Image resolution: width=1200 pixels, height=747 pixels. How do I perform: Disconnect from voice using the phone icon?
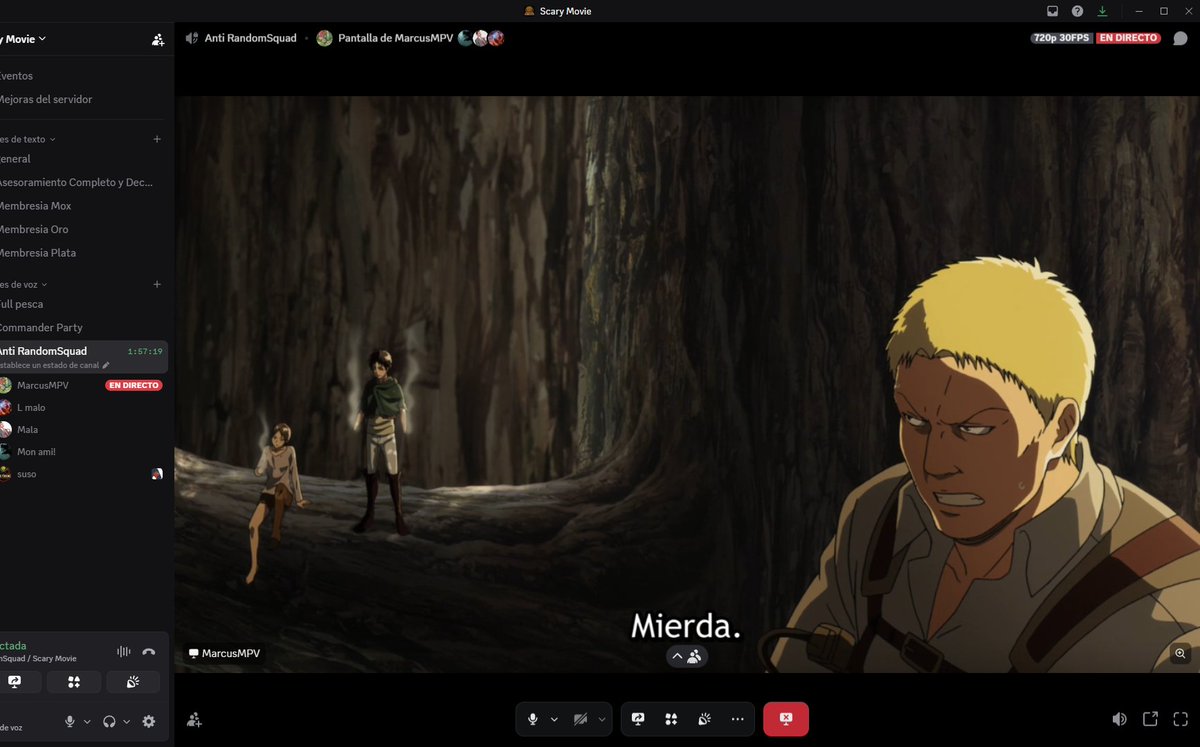pos(149,651)
